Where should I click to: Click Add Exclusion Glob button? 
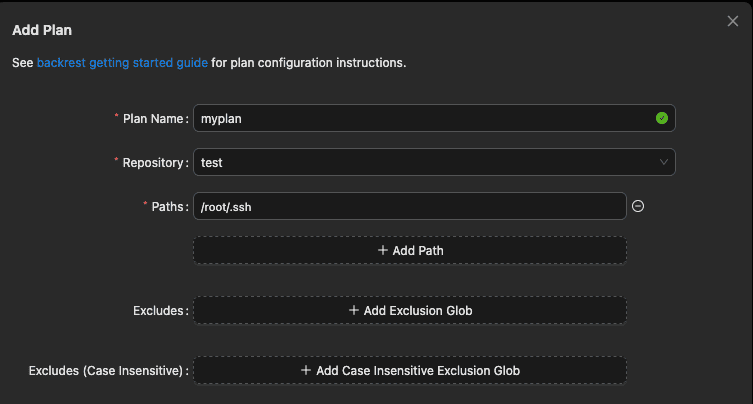(x=410, y=310)
